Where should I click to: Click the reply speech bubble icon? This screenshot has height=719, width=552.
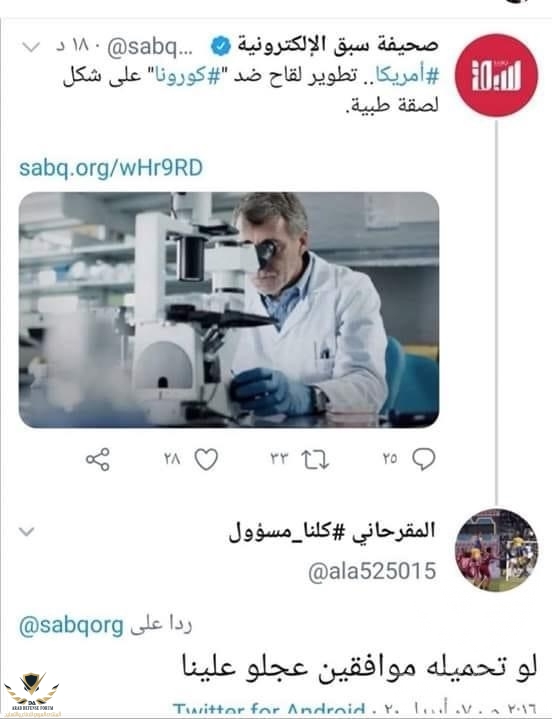coord(424,459)
